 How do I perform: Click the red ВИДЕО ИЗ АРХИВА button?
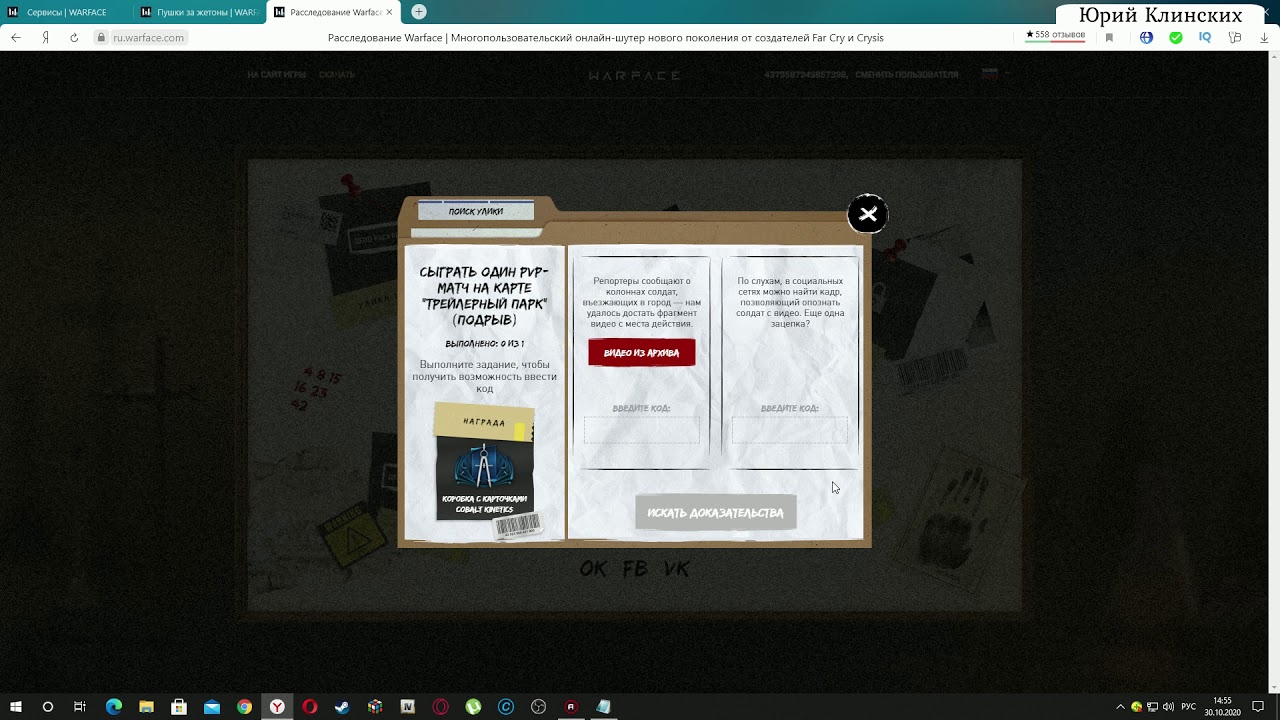(x=641, y=353)
